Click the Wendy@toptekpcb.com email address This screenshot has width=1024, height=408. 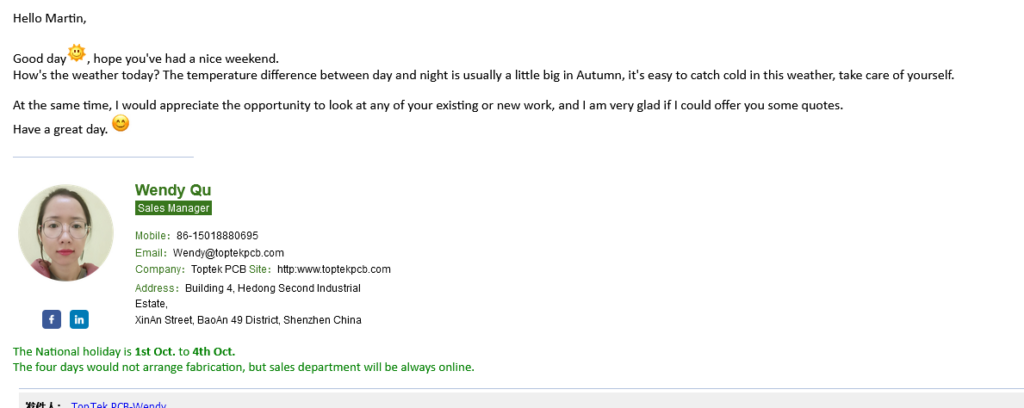tap(229, 253)
